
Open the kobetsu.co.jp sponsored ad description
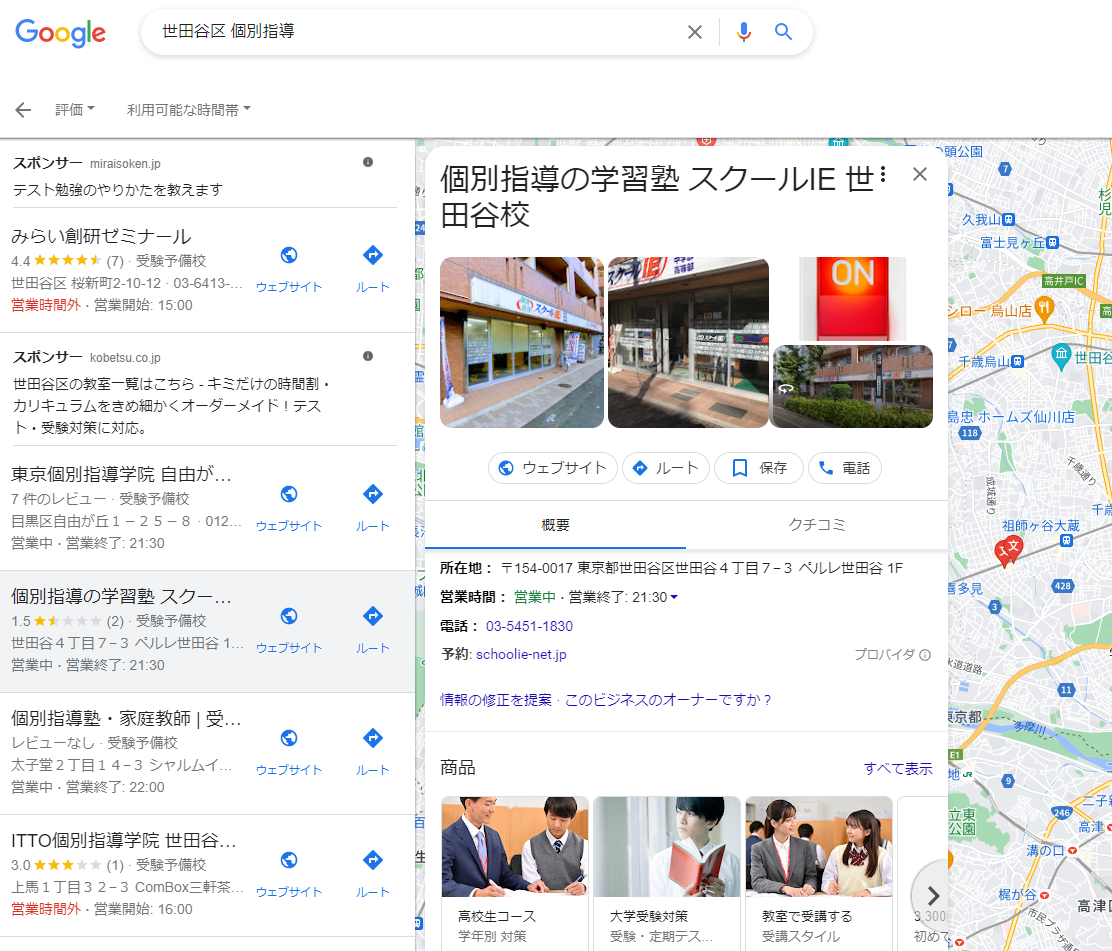point(171,406)
